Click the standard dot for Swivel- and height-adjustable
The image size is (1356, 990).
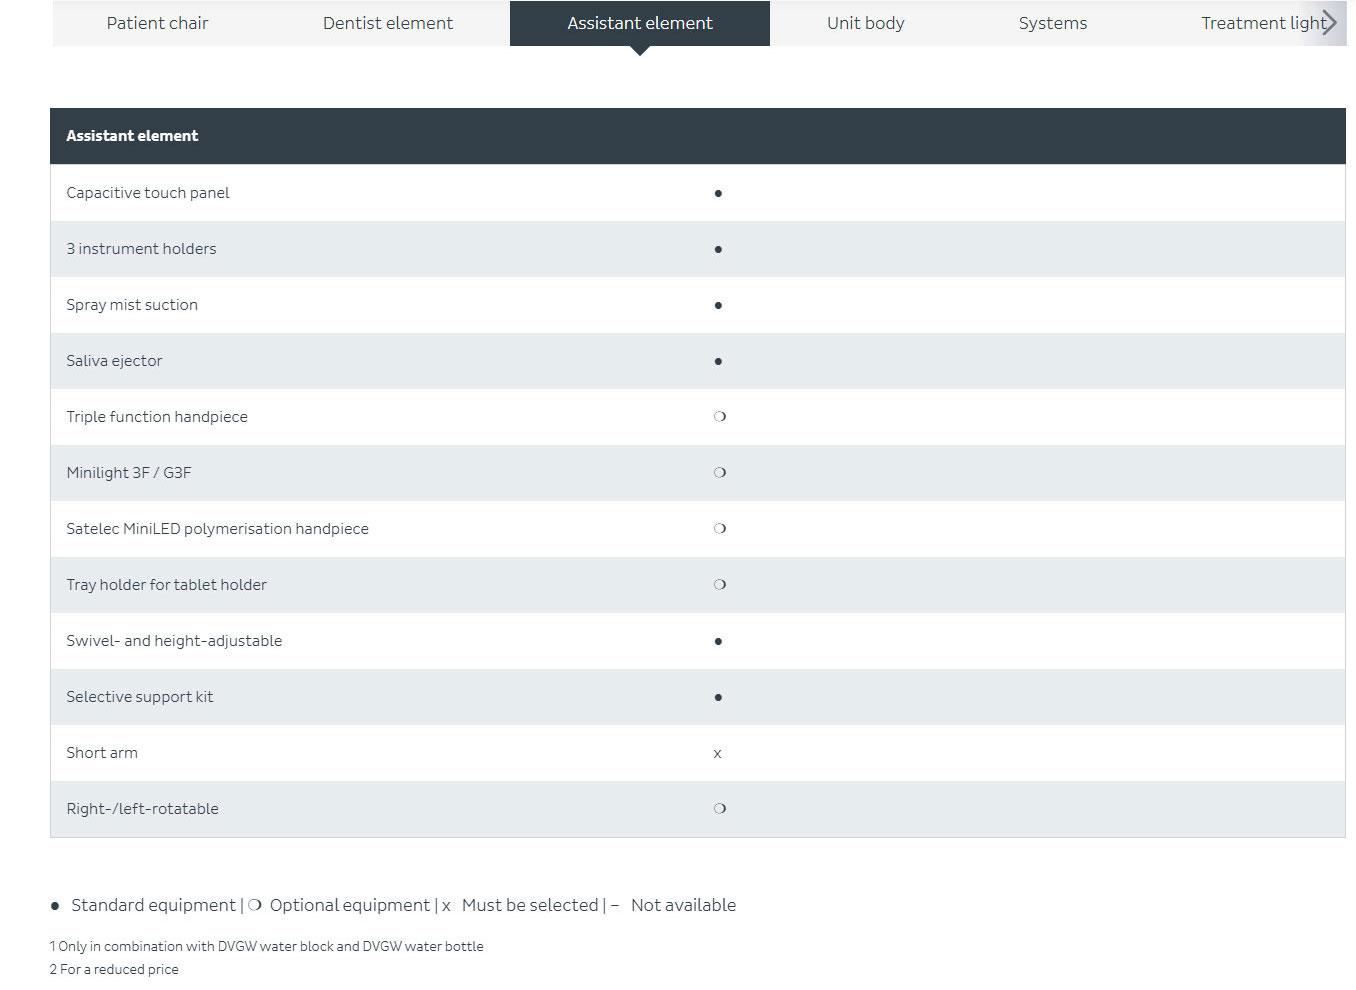pyautogui.click(x=718, y=641)
